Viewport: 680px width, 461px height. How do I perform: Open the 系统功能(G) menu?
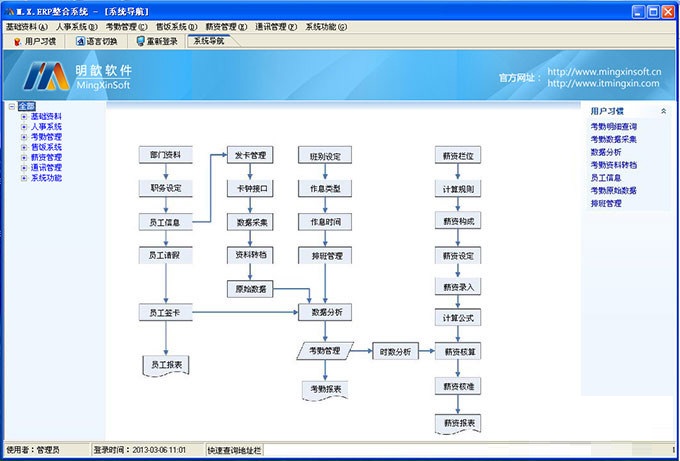(326, 27)
